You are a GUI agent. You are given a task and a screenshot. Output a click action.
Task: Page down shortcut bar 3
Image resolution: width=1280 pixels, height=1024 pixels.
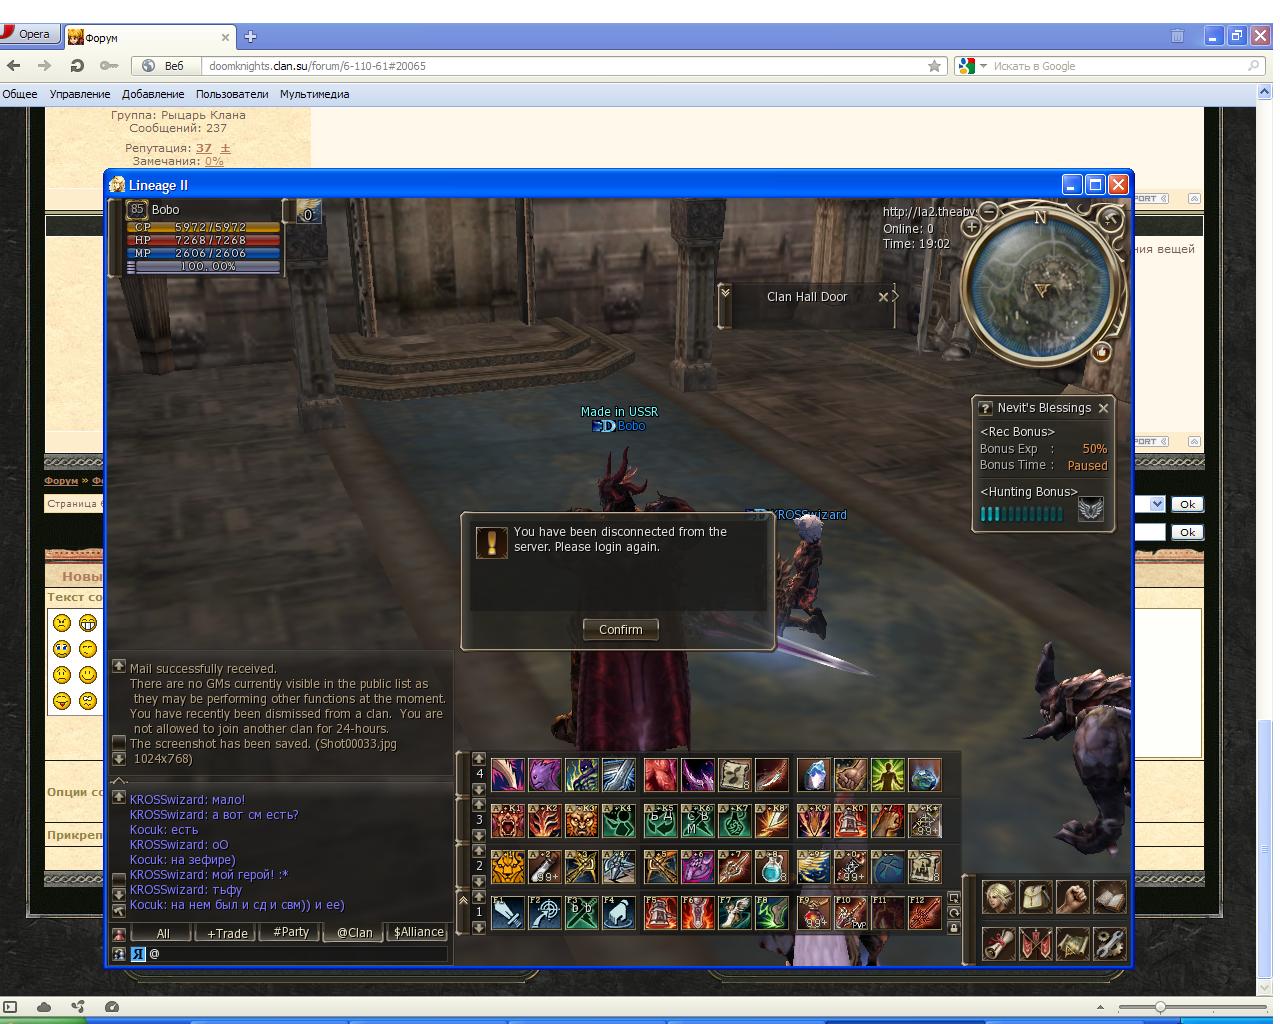[479, 835]
